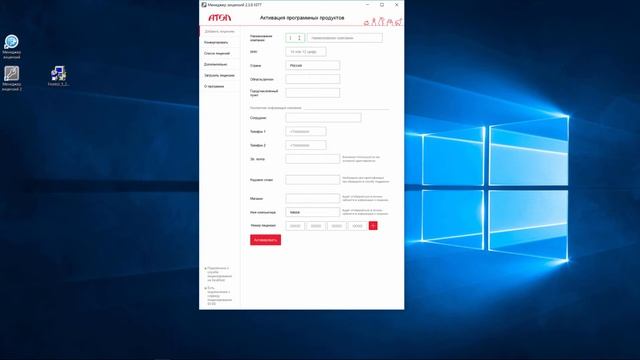The height and width of the screenshot is (360, 640).
Task: Click the Сотрудник input field
Action: [x=323, y=118]
